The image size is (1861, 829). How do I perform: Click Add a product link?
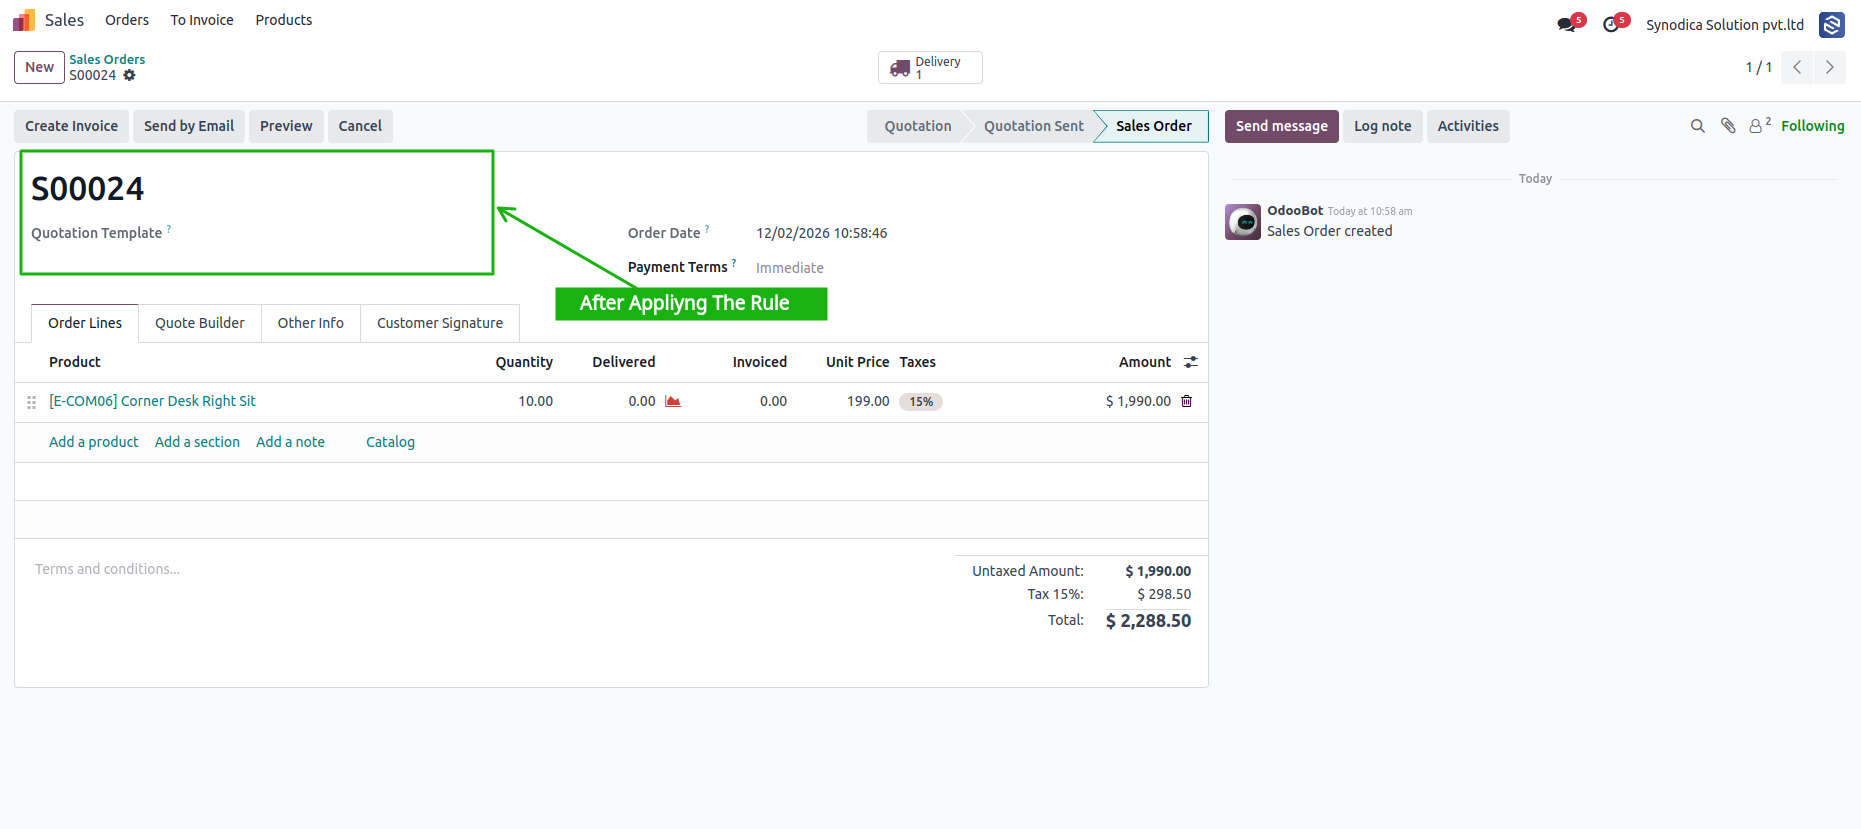click(94, 442)
